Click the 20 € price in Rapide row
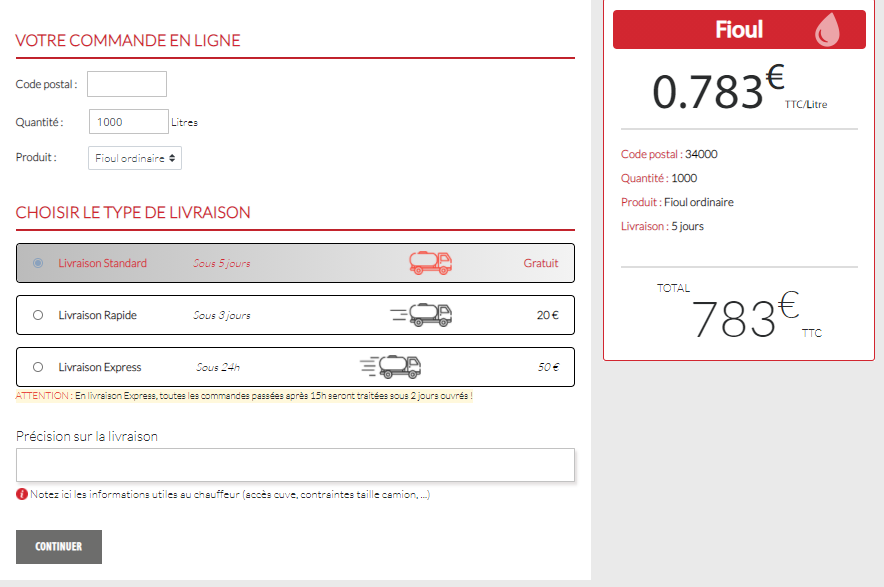Image resolution: width=884 pixels, height=587 pixels. 547,315
